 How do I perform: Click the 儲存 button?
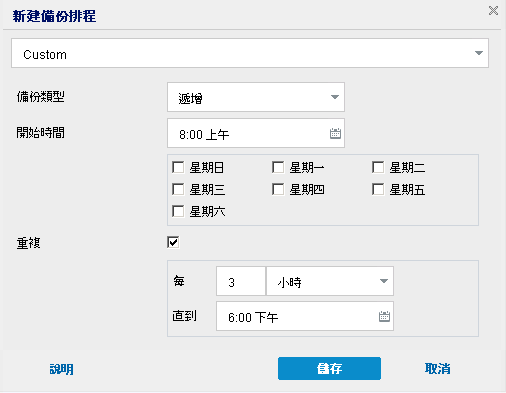[x=329, y=368]
